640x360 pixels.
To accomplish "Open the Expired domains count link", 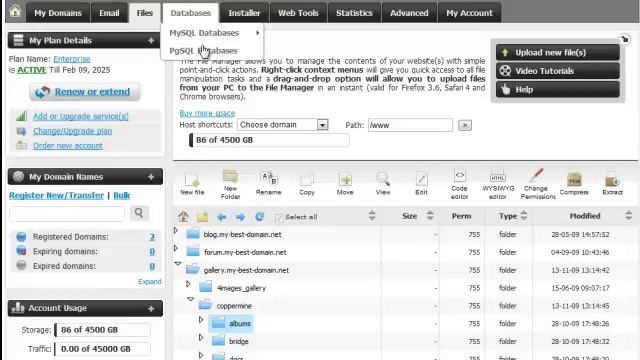I will point(152,266).
